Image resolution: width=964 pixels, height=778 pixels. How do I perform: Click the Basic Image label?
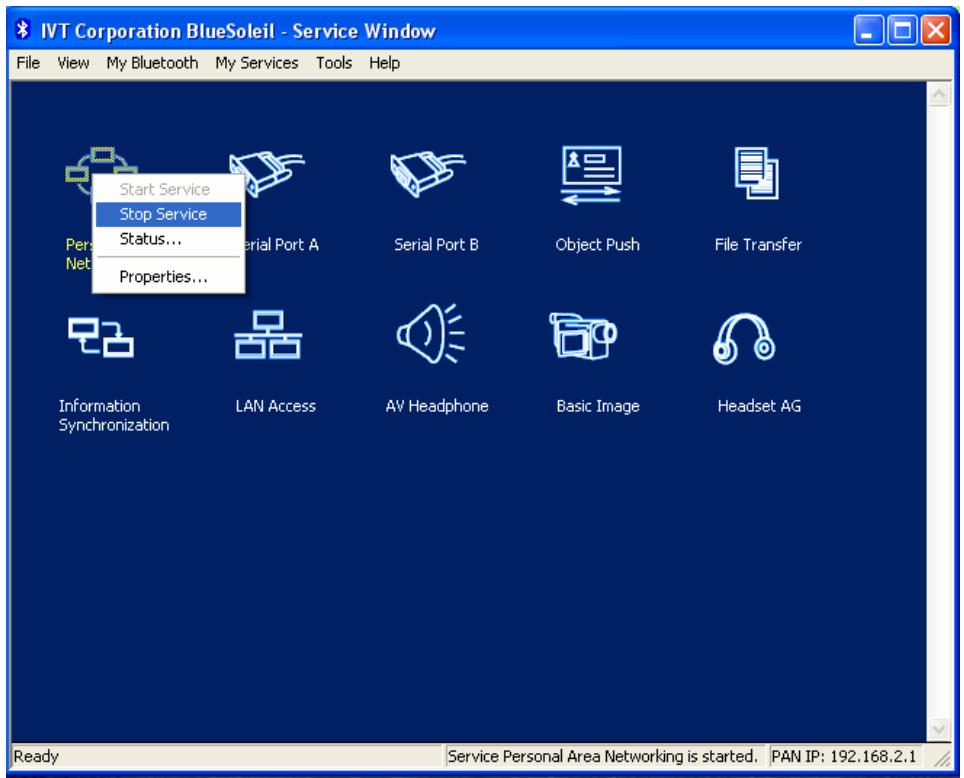click(x=598, y=406)
